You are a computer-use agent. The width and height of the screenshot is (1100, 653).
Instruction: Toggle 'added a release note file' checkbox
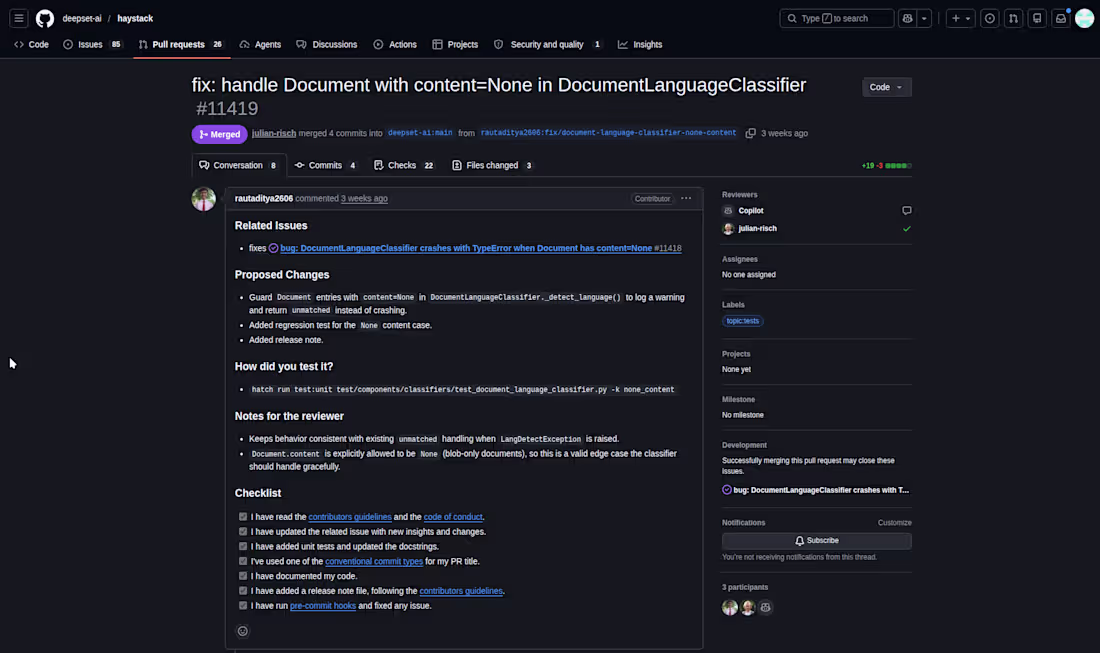pos(243,591)
